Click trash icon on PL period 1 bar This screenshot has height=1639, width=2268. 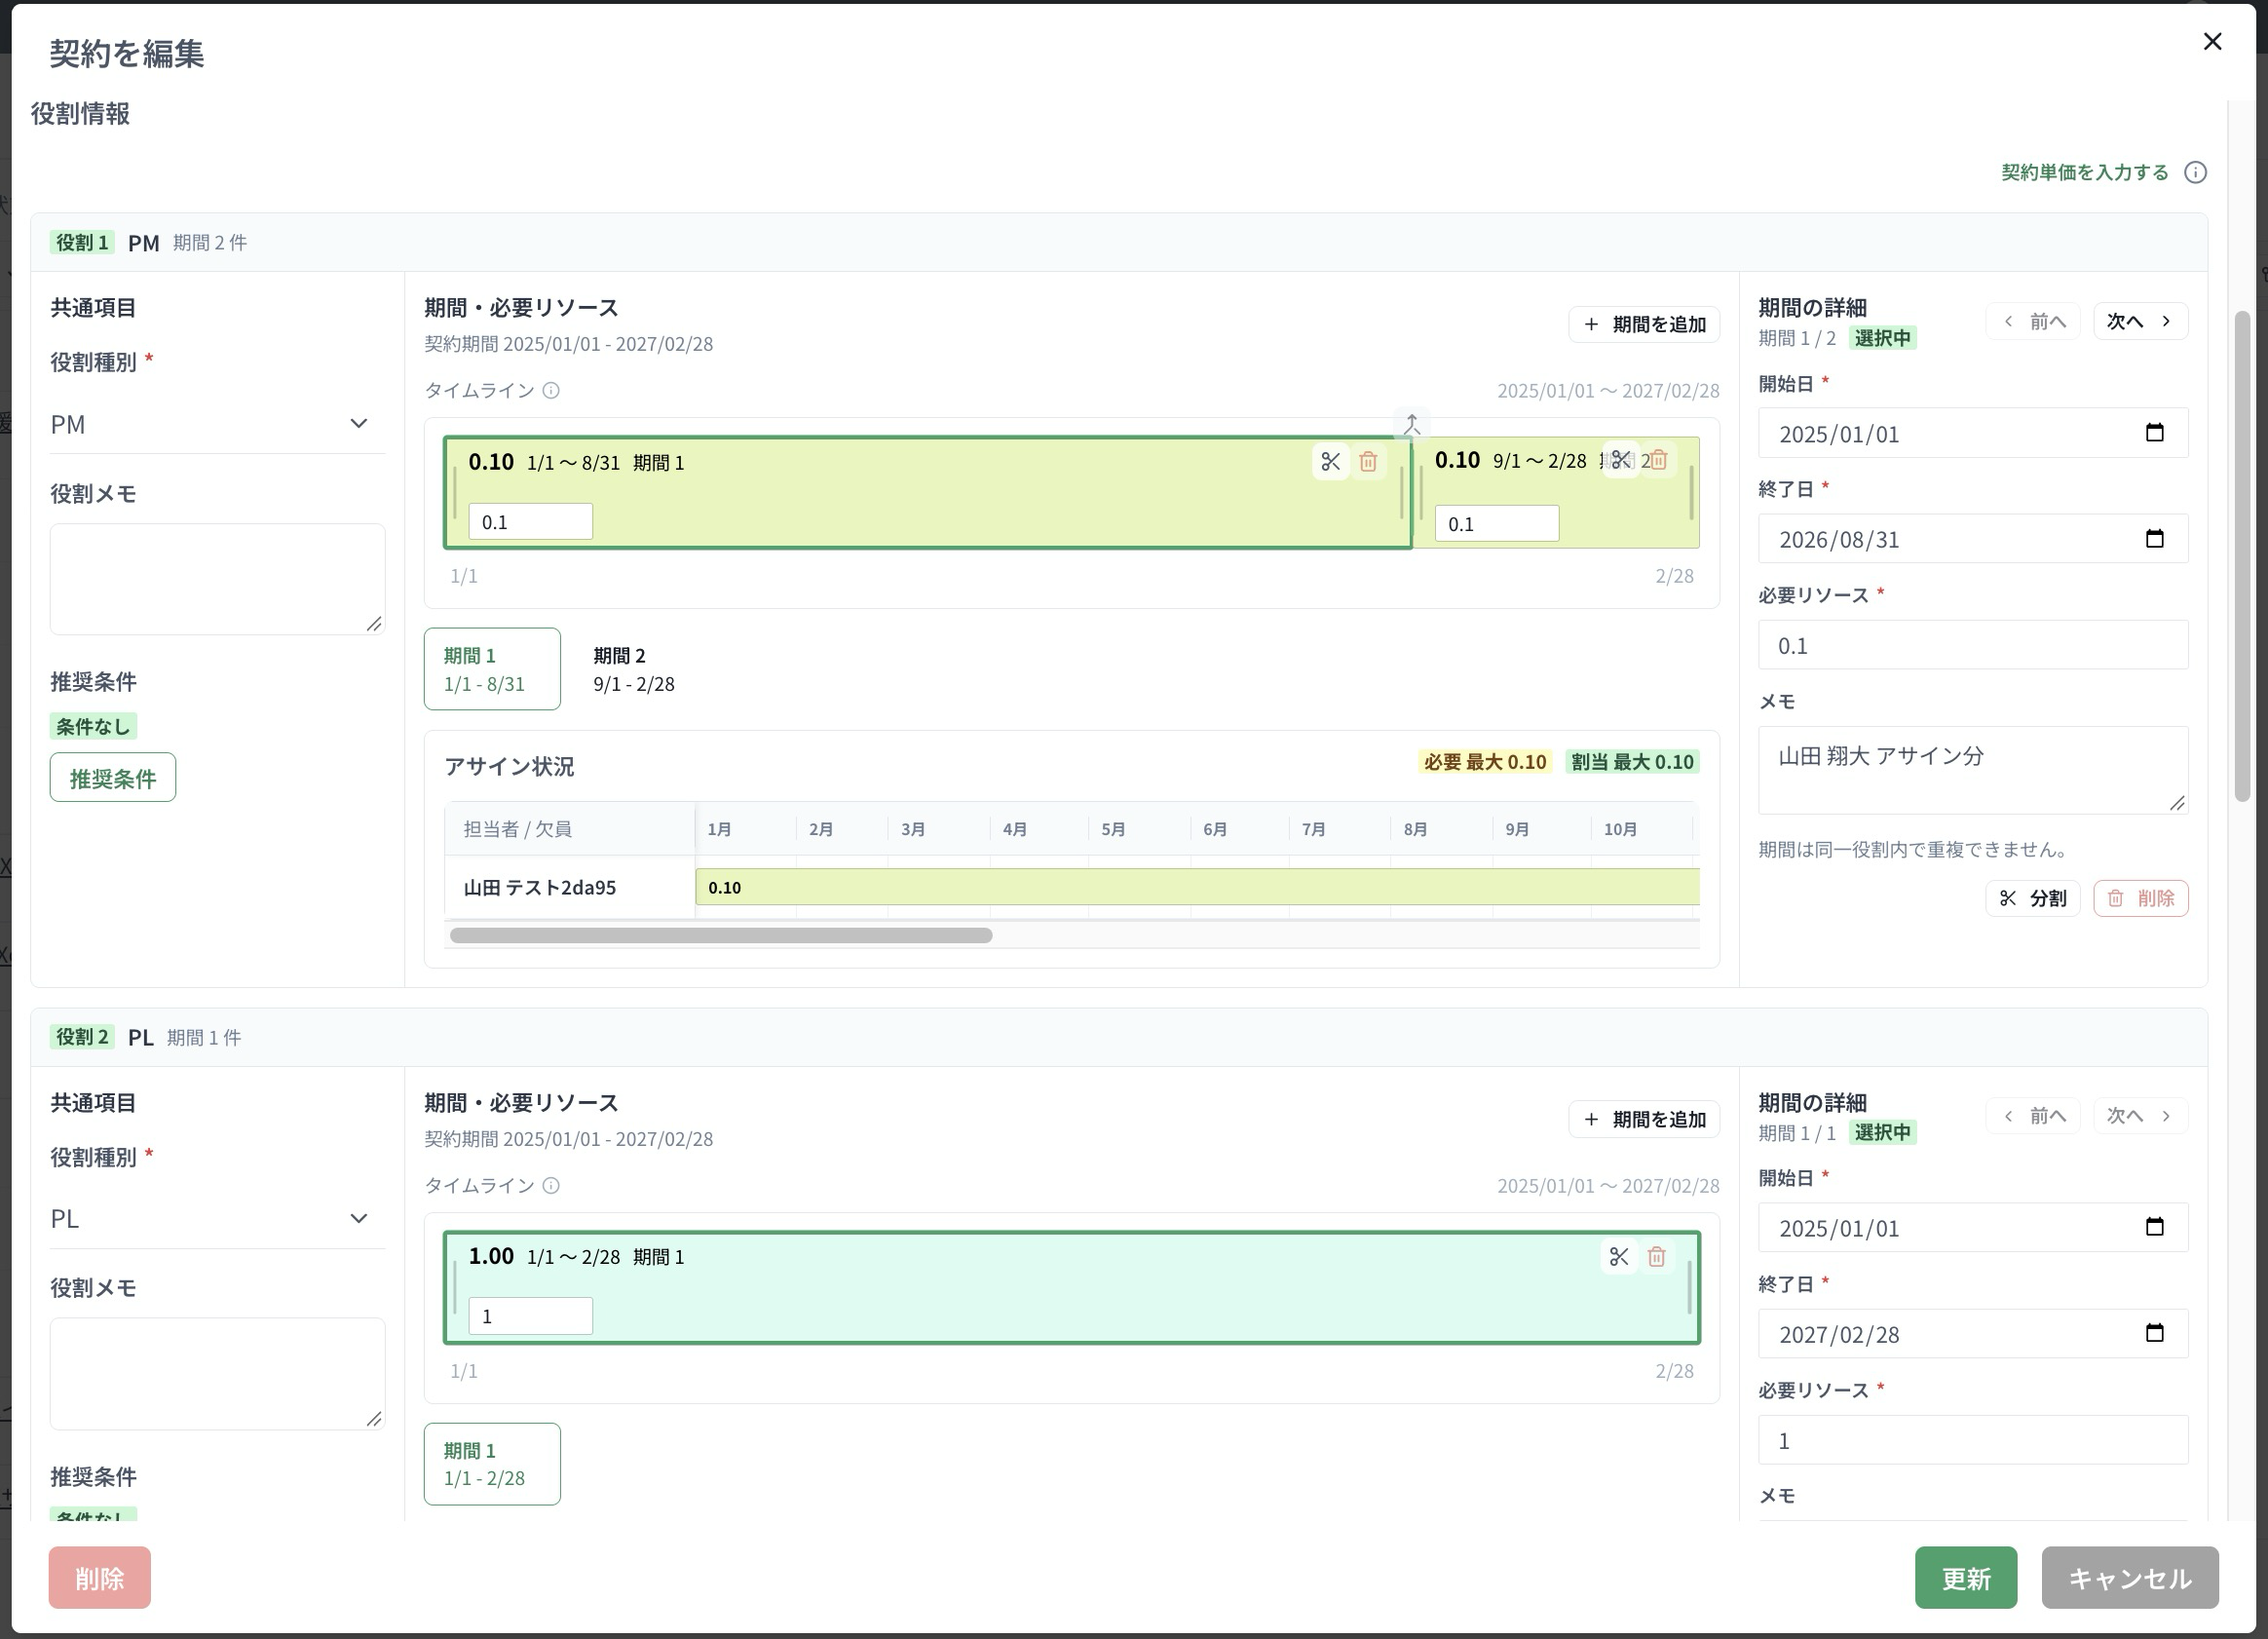[1657, 1257]
